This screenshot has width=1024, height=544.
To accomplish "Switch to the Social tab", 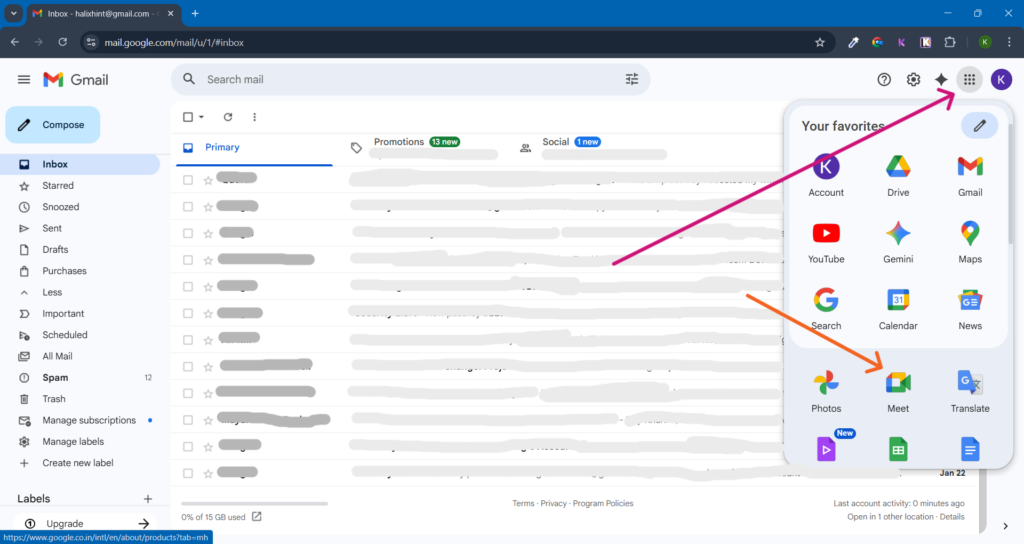I will pyautogui.click(x=556, y=143).
